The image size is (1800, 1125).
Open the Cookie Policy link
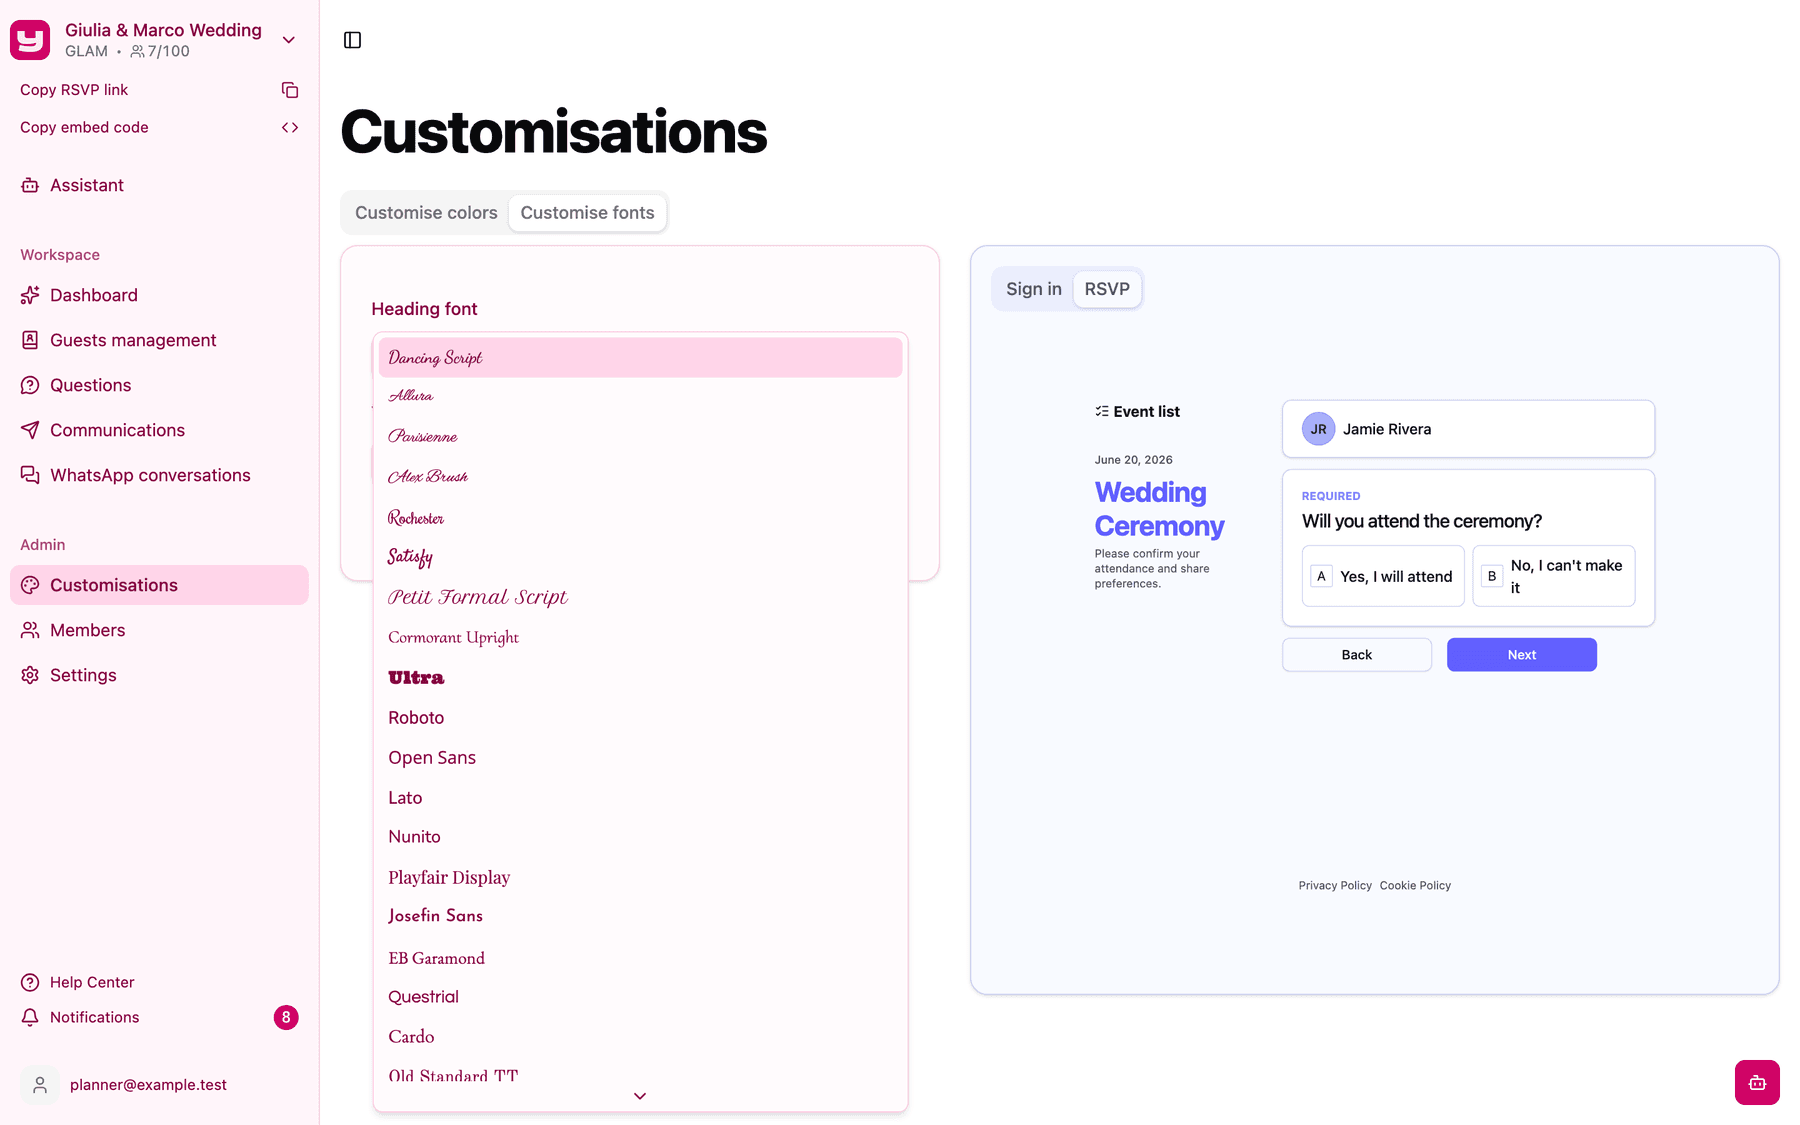[1415, 886]
